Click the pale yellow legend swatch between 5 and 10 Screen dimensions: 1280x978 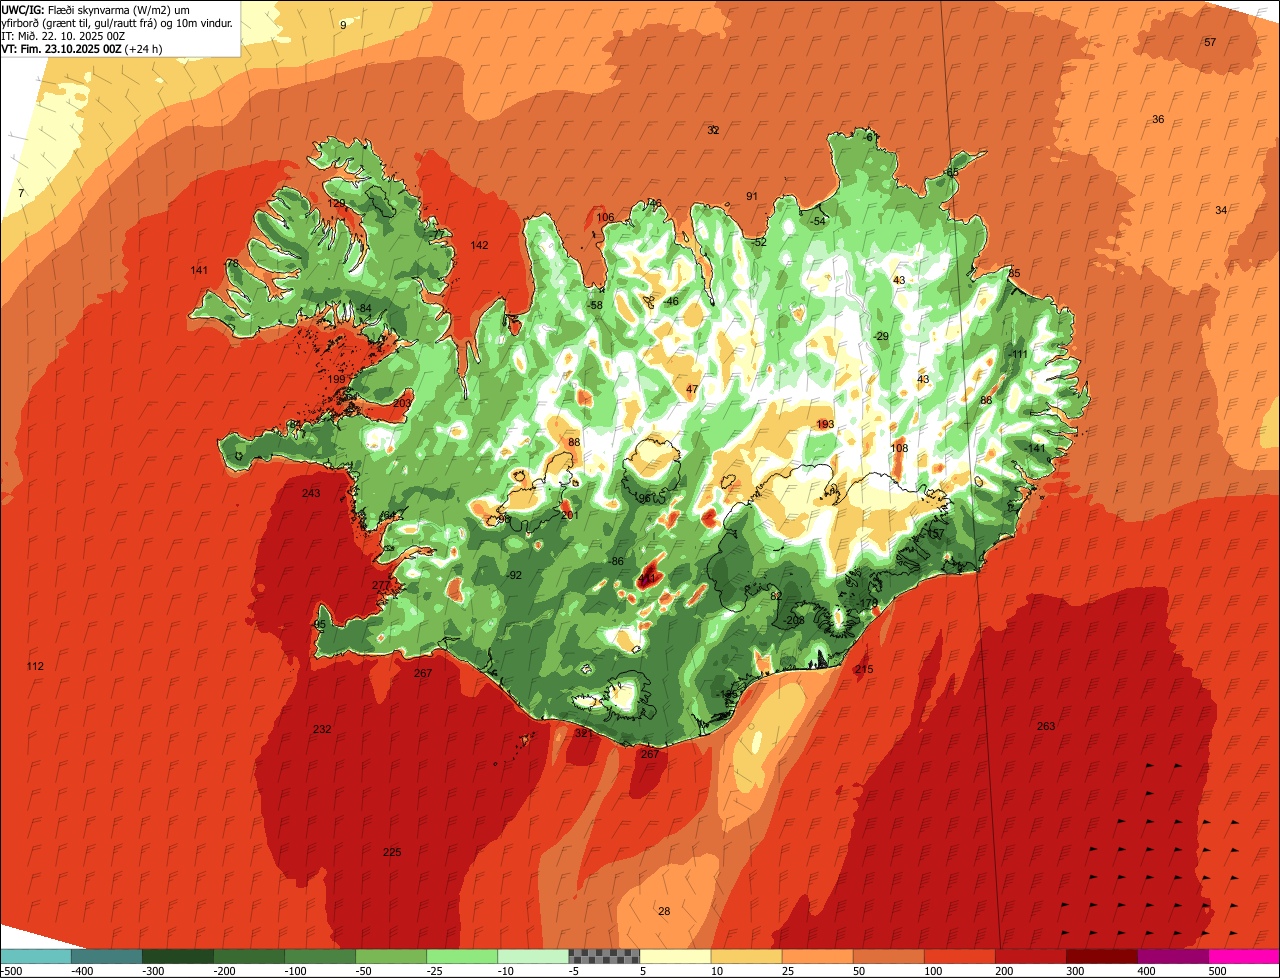[x=675, y=956]
